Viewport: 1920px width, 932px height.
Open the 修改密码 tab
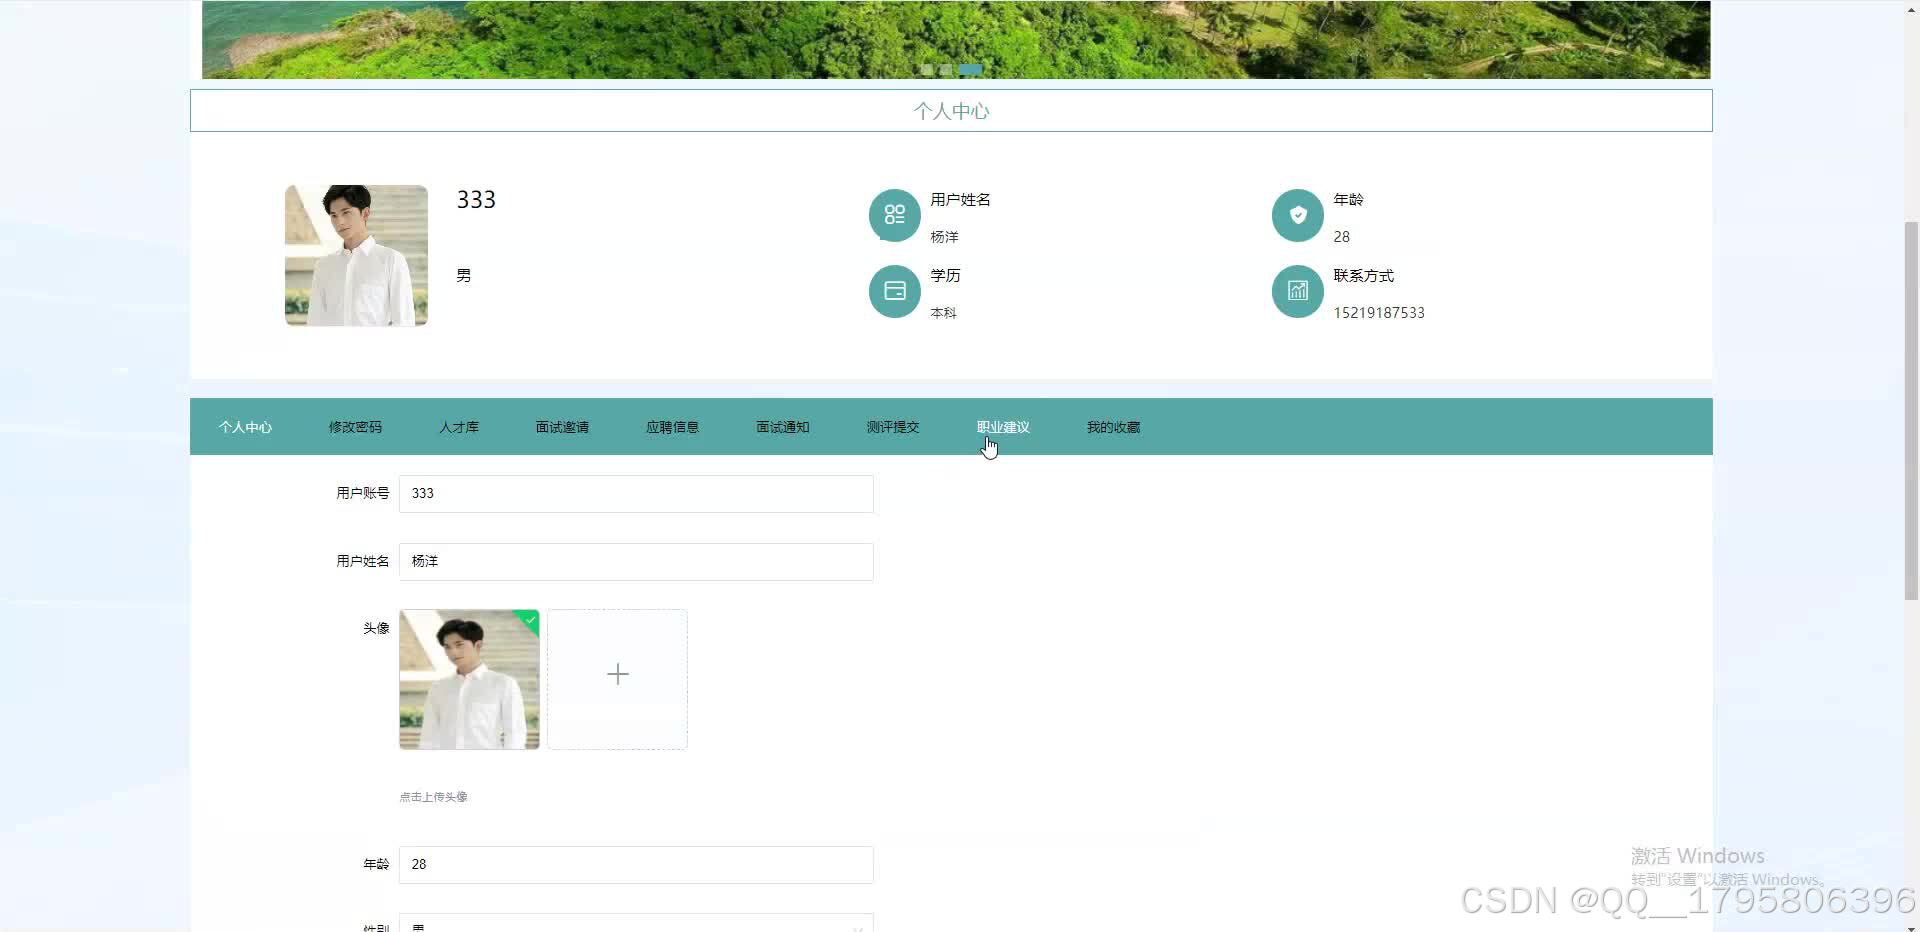pos(355,427)
